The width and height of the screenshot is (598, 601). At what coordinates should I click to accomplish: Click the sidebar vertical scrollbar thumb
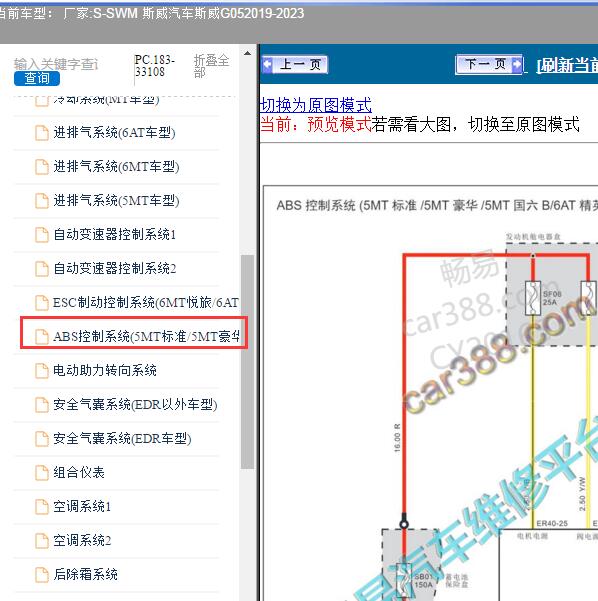[x=248, y=361]
